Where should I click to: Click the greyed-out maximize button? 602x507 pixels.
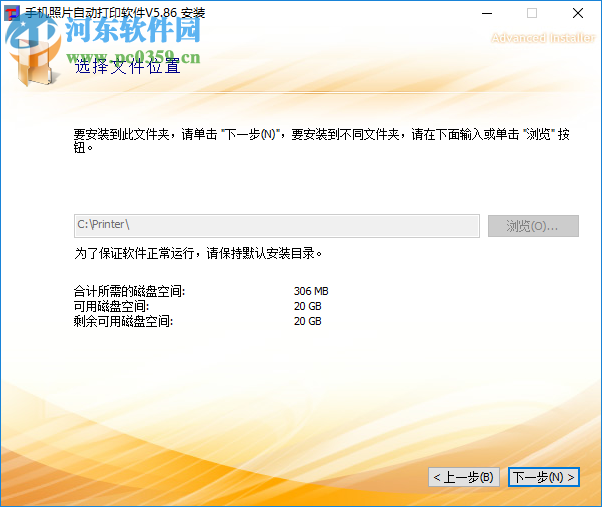(532, 13)
